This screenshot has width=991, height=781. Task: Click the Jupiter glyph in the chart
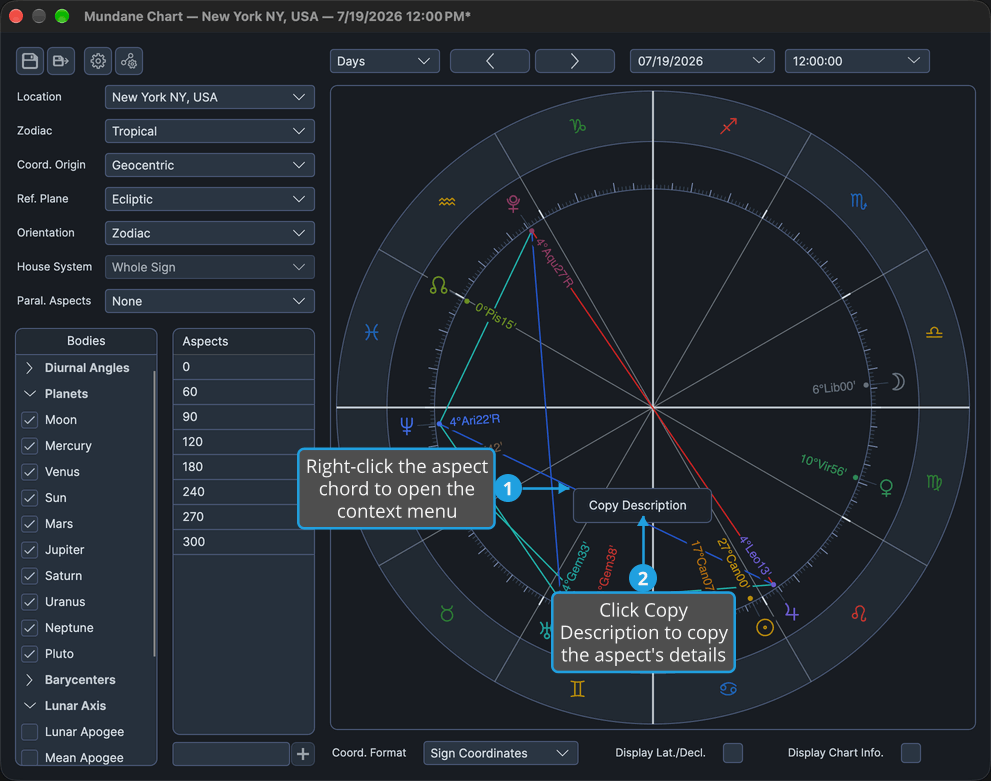(x=792, y=612)
